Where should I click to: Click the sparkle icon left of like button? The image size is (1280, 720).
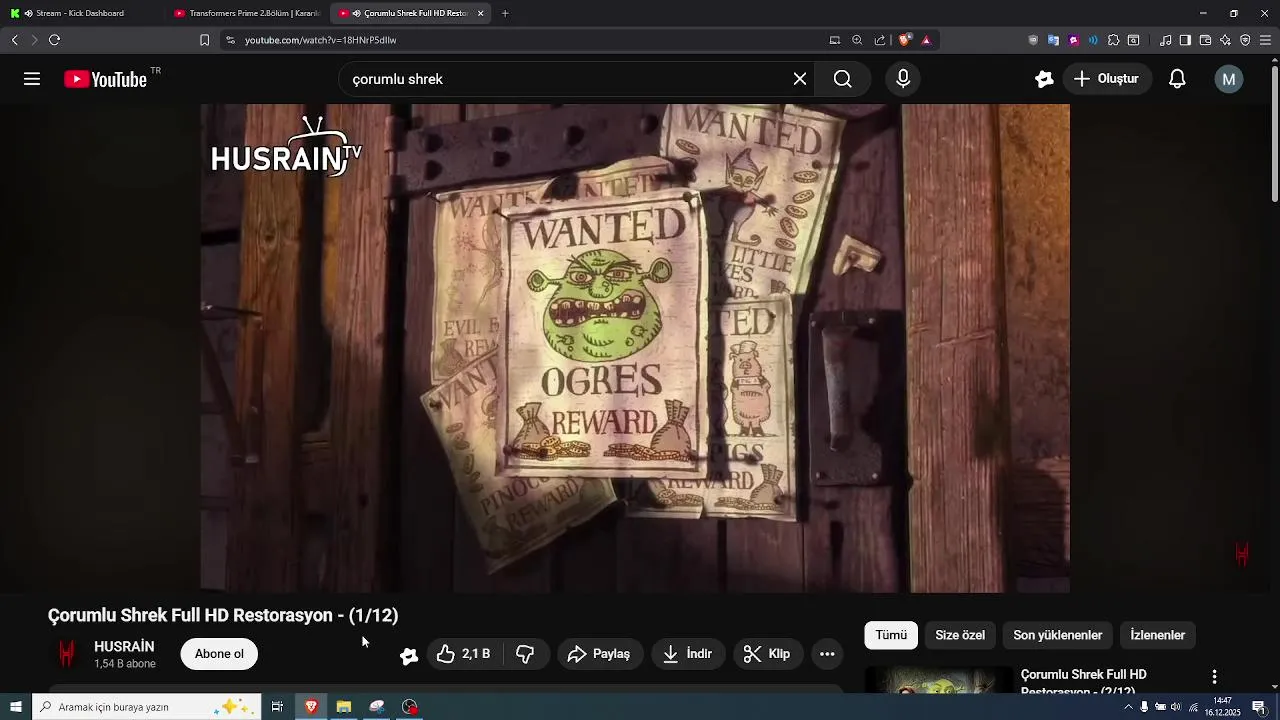click(408, 655)
